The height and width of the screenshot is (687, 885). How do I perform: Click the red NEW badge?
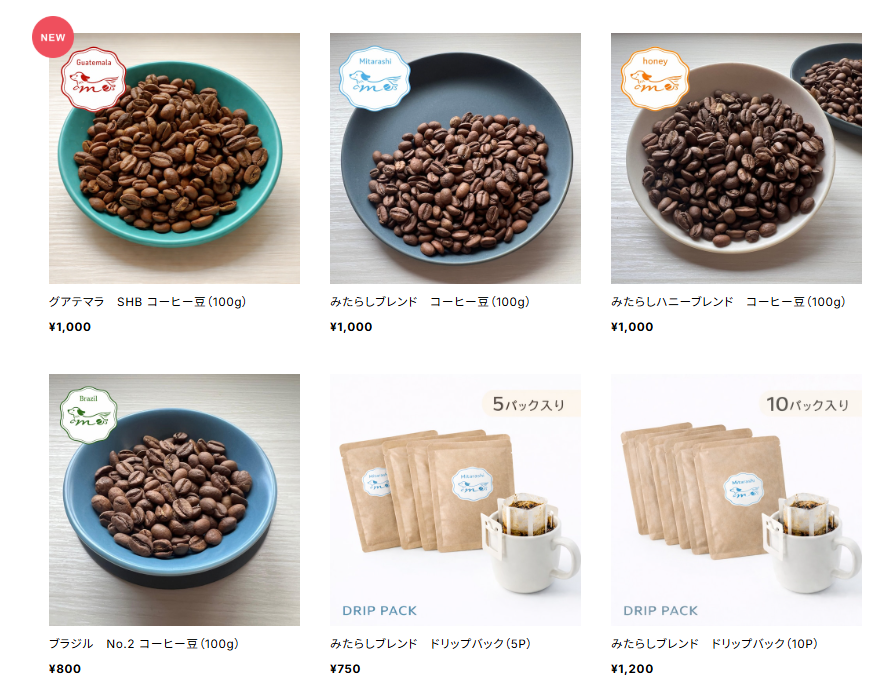tap(52, 37)
